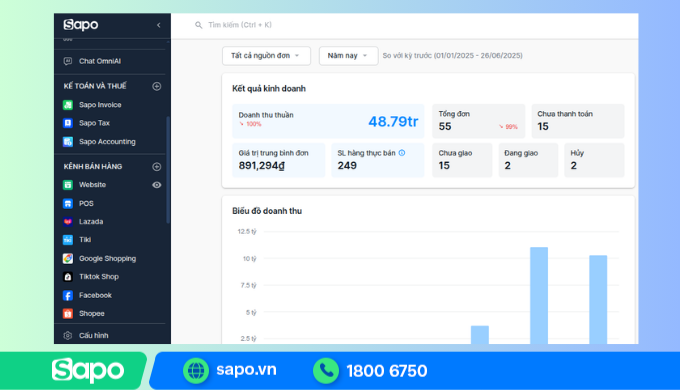The image size is (680, 390).
Task: Open Sapo Tax icon
Action: 68,123
